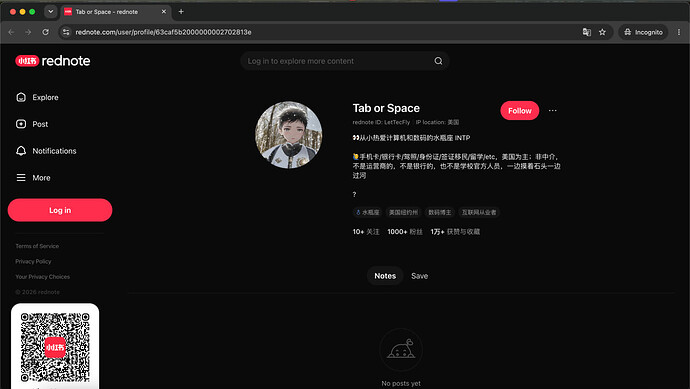The width and height of the screenshot is (690, 389).
Task: Open a new browser tab
Action: [x=181, y=12]
